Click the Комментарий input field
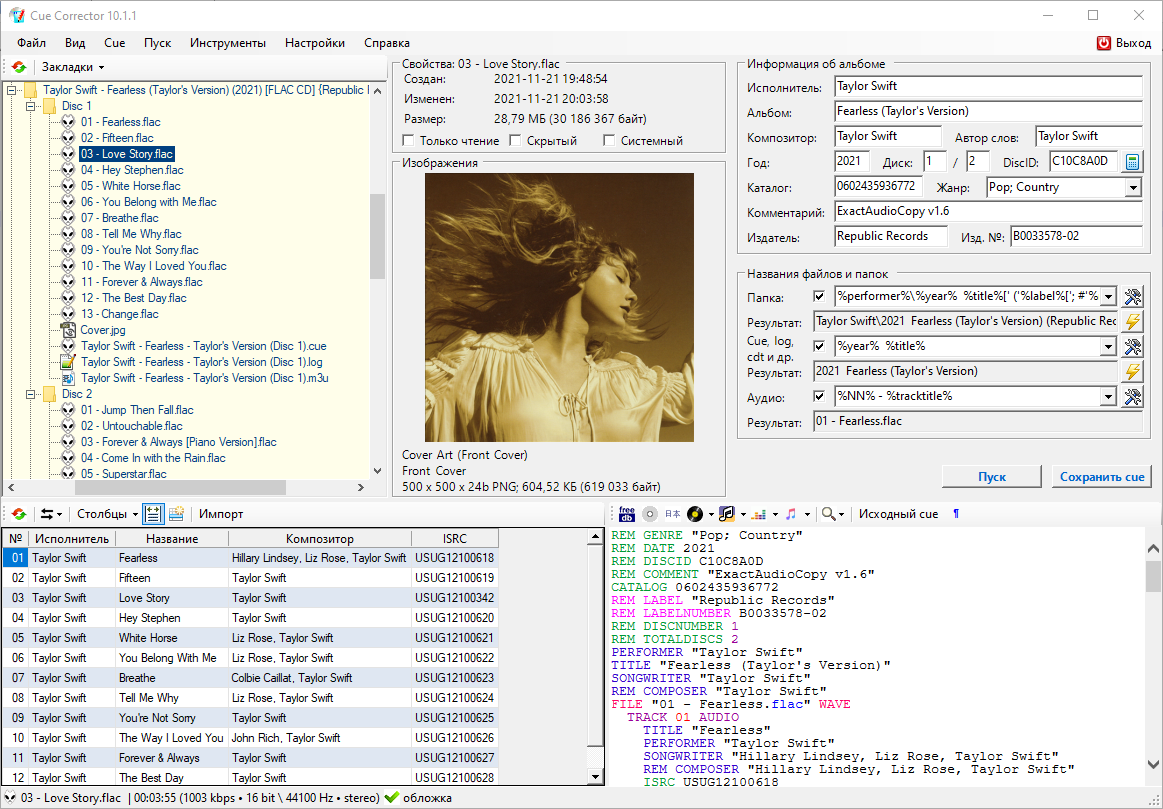The image size is (1163, 809). point(988,212)
